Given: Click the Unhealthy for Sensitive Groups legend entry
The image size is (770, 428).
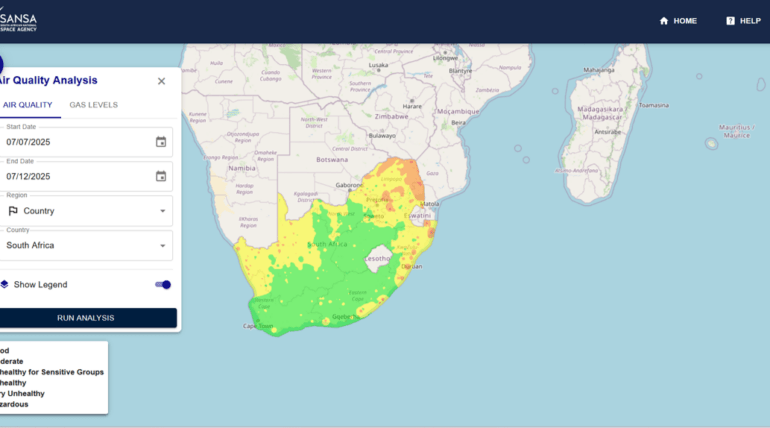Looking at the screenshot, I should click(52, 372).
